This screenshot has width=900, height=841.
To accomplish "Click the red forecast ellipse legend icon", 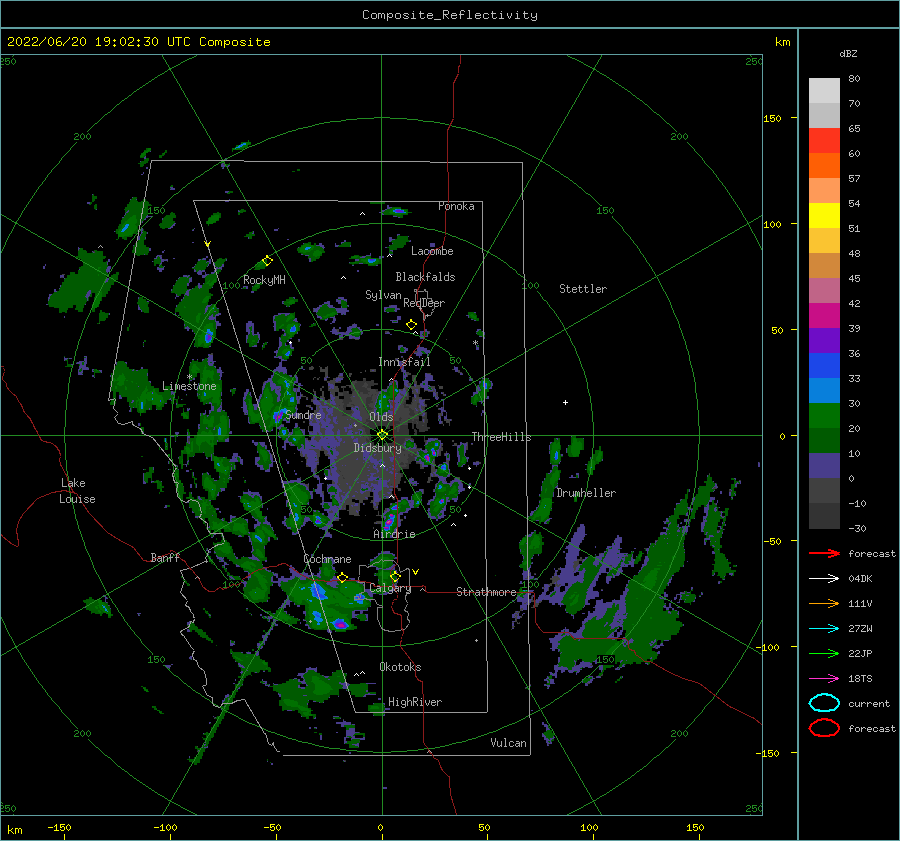I will [824, 728].
